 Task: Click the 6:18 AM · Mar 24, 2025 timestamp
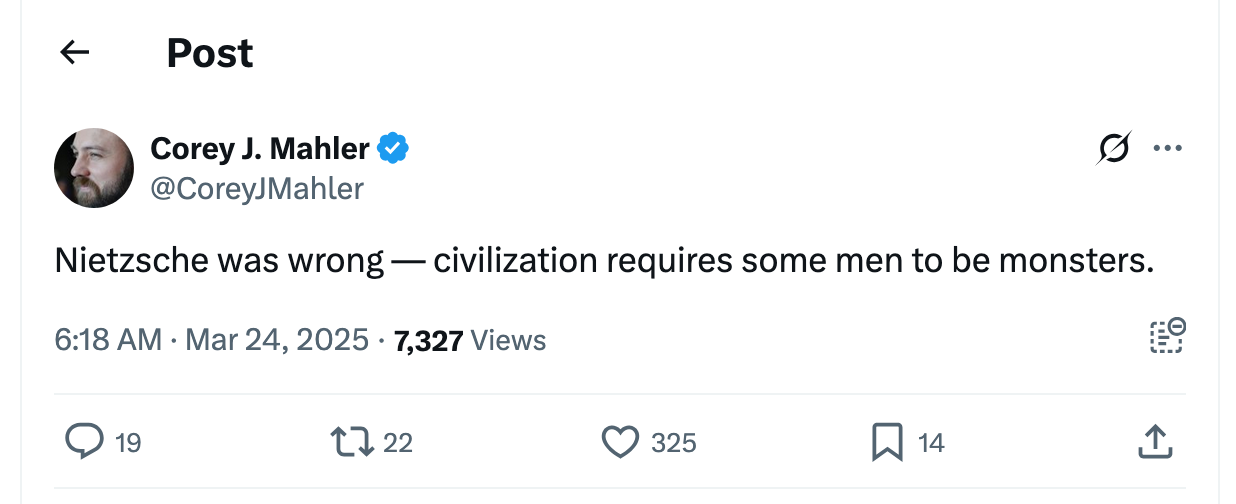coord(212,340)
